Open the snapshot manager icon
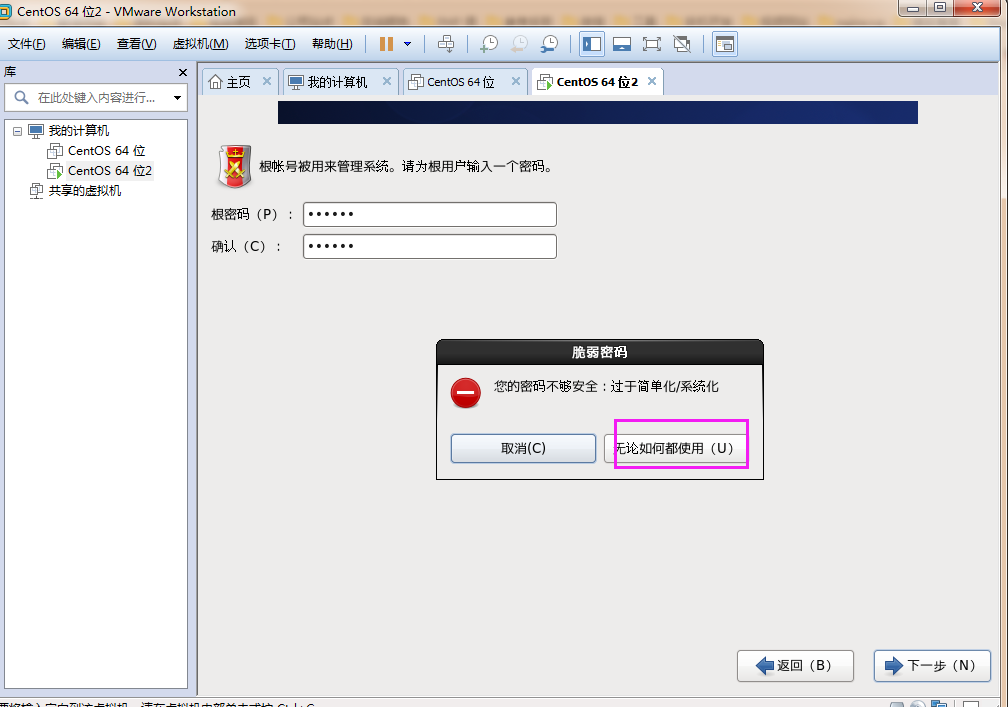Viewport: 1008px width, 707px height. (550, 44)
